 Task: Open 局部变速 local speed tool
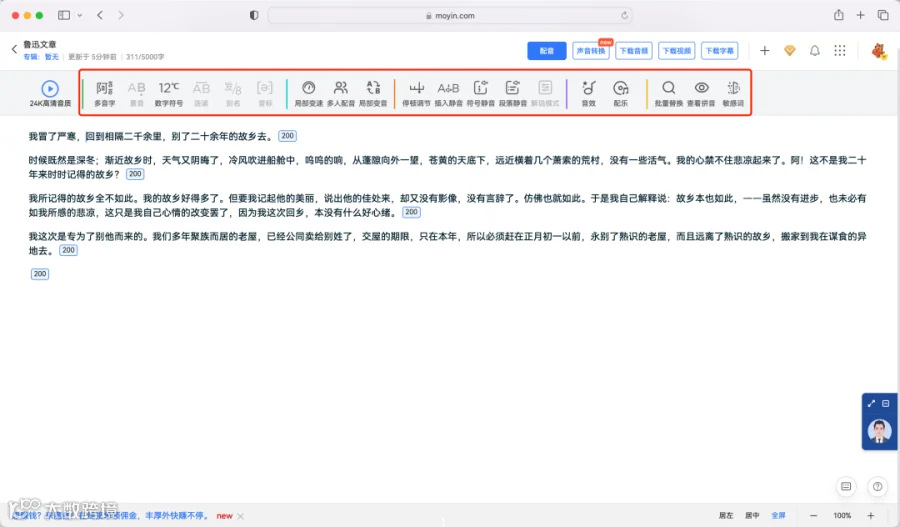[x=309, y=94]
